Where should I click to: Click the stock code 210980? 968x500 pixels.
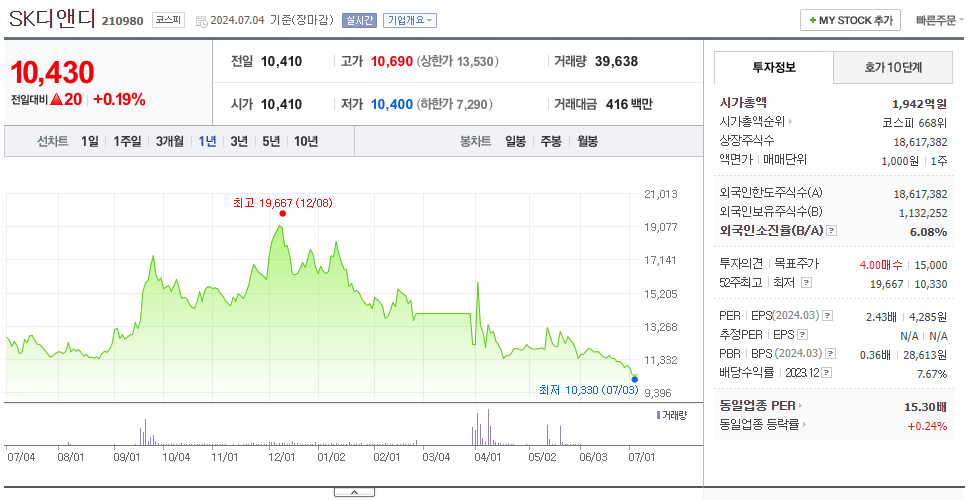pyautogui.click(x=122, y=22)
